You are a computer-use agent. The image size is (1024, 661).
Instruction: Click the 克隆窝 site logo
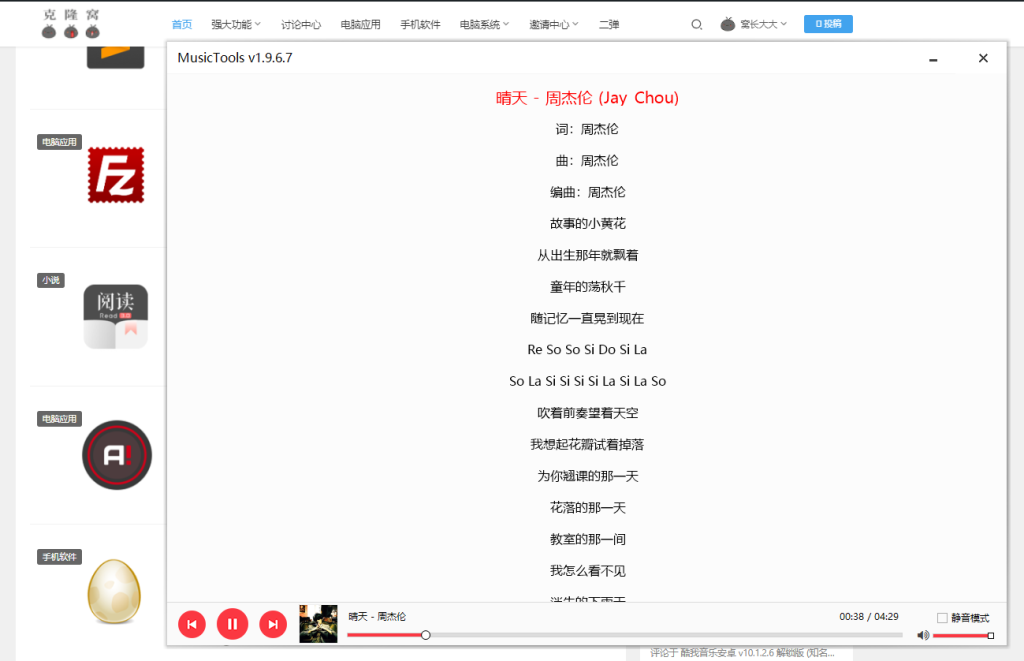[71, 24]
